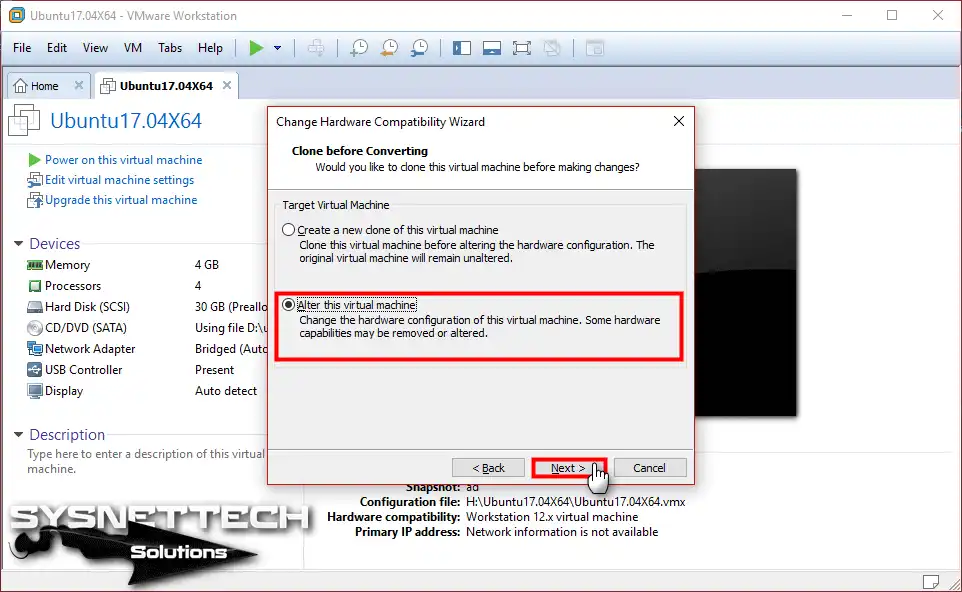Click 'Workstation 12.x virtual machine' text
The image size is (962, 592).
(552, 517)
